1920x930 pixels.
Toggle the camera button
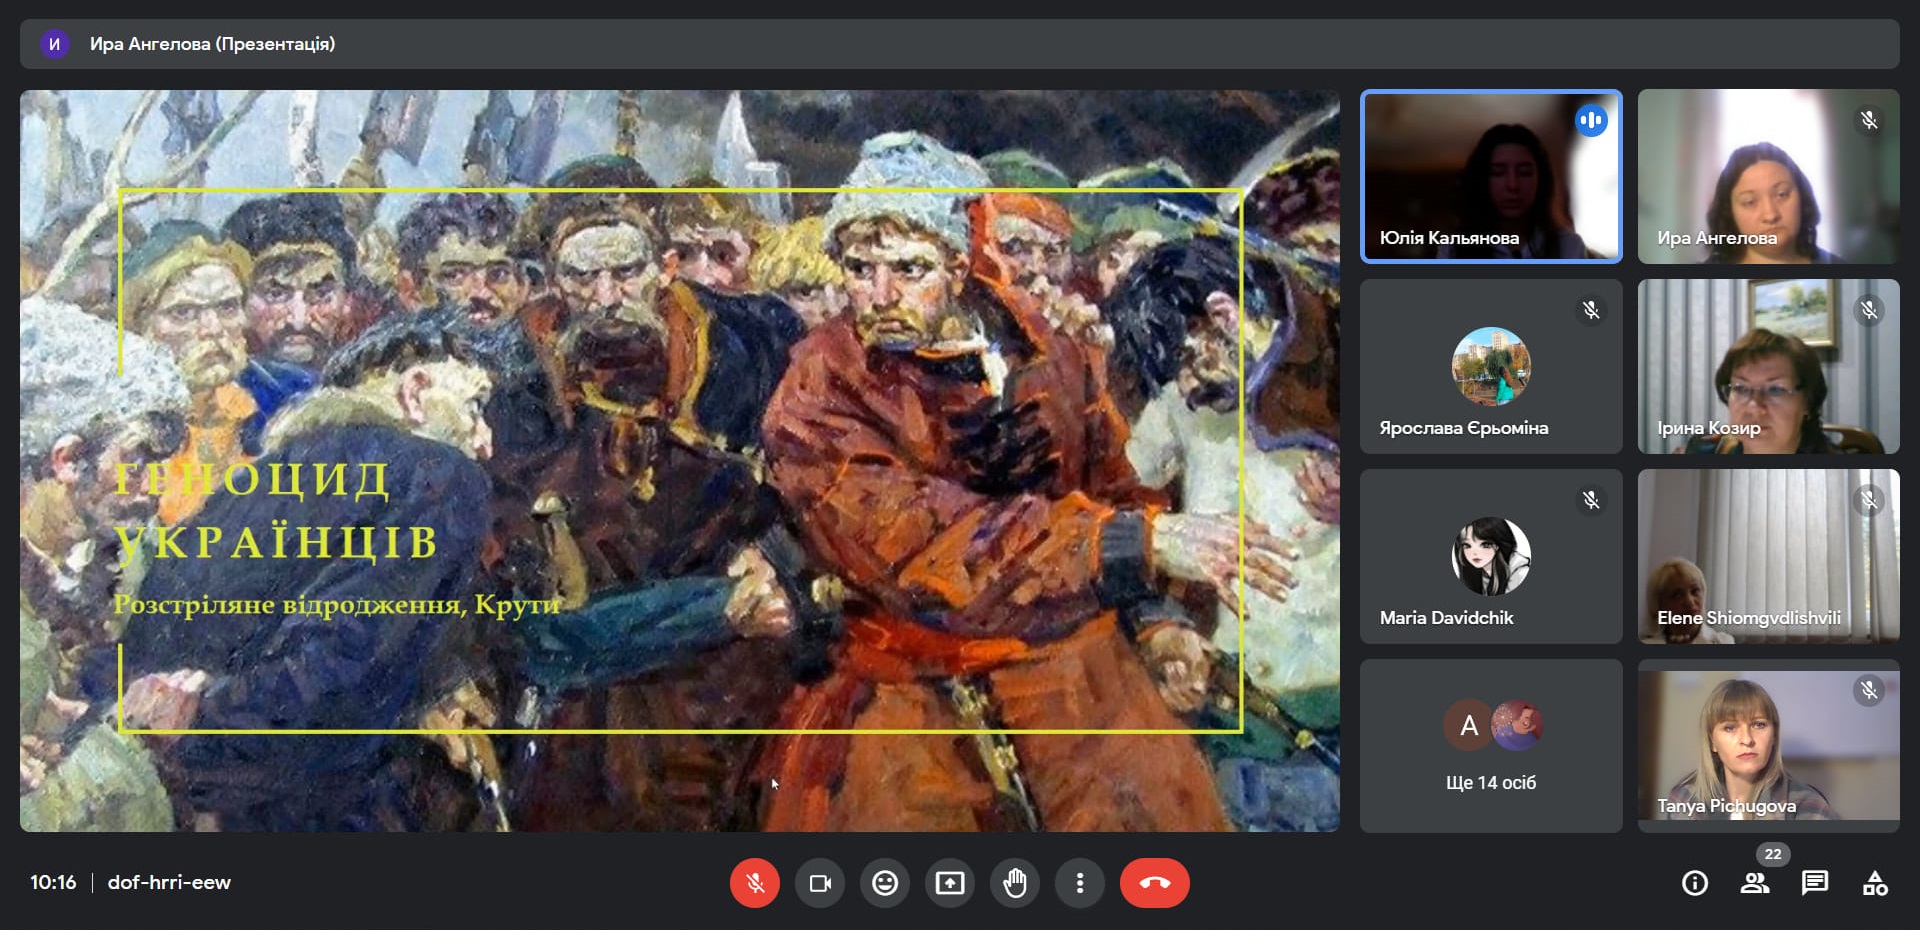(x=820, y=883)
